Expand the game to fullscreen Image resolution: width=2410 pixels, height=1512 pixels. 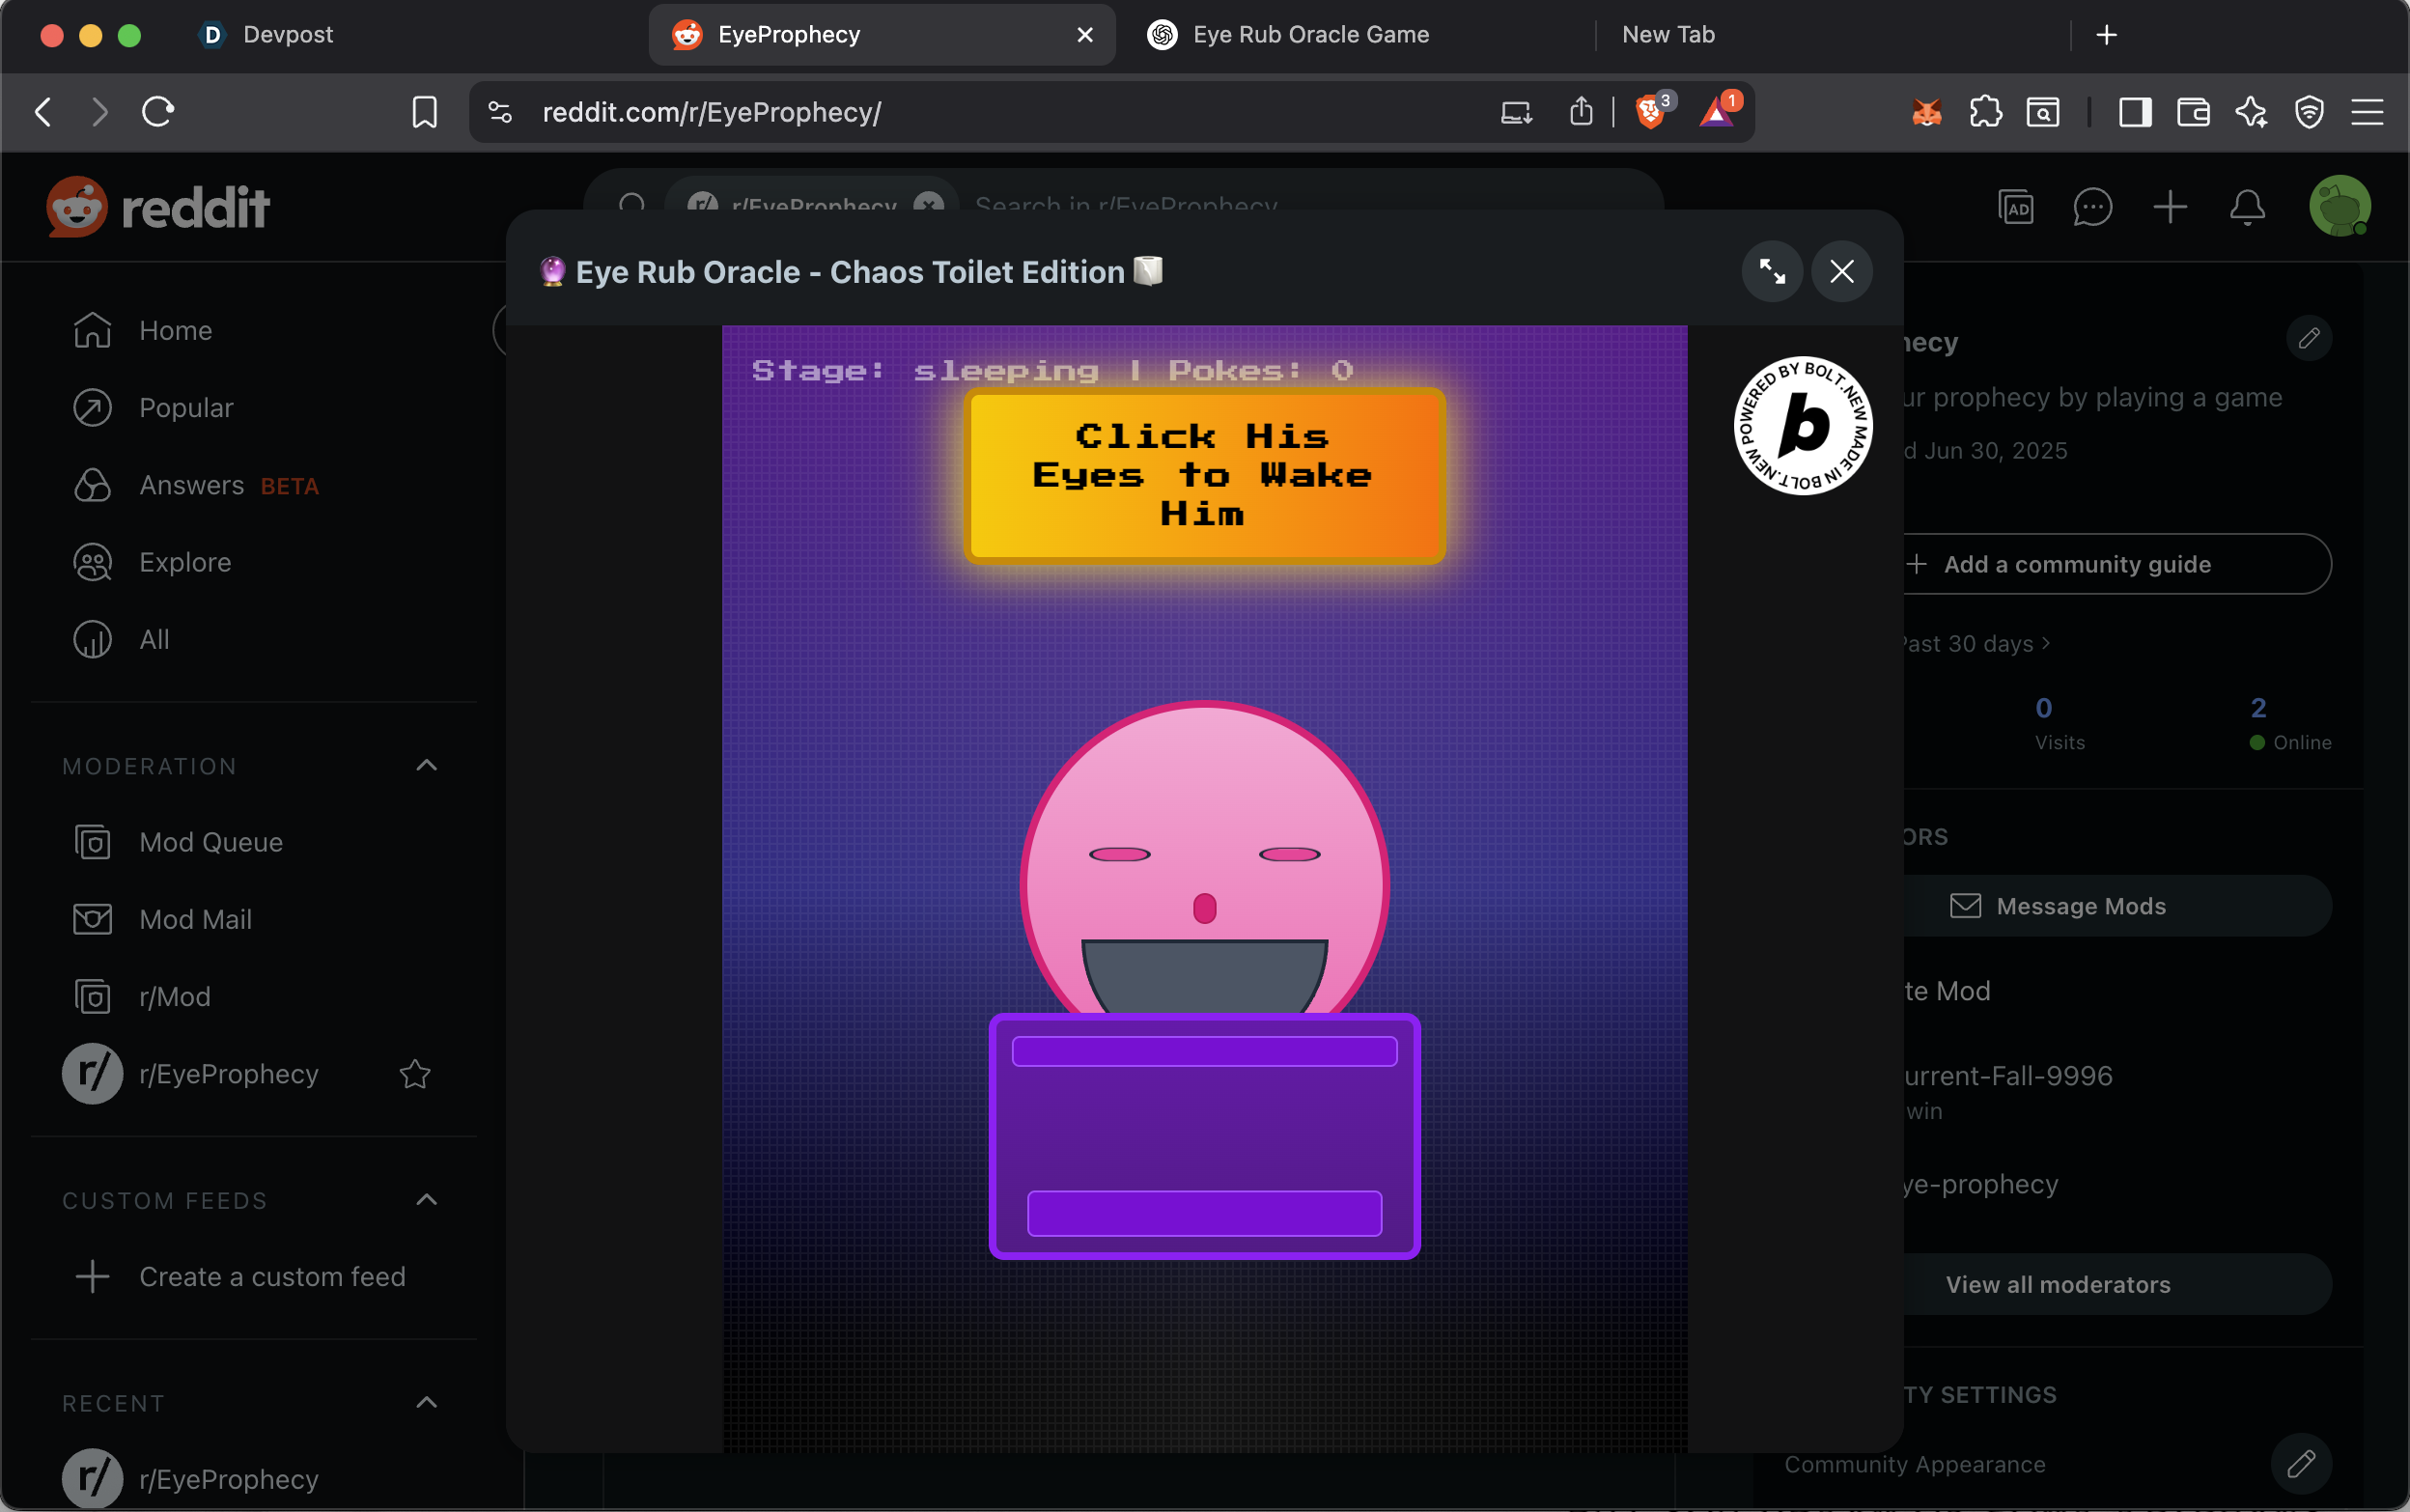tap(1772, 271)
